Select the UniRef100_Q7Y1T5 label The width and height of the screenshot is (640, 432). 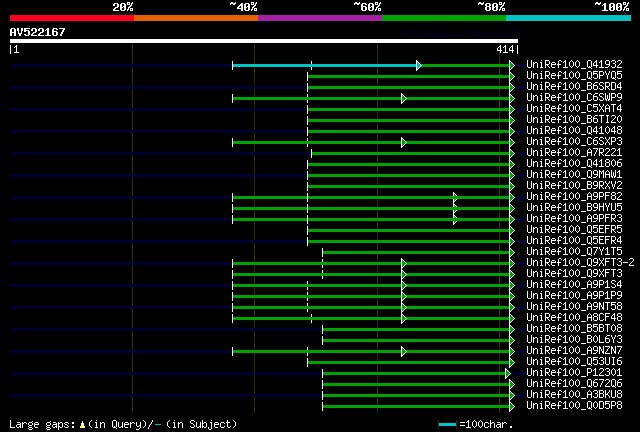pyautogui.click(x=574, y=252)
